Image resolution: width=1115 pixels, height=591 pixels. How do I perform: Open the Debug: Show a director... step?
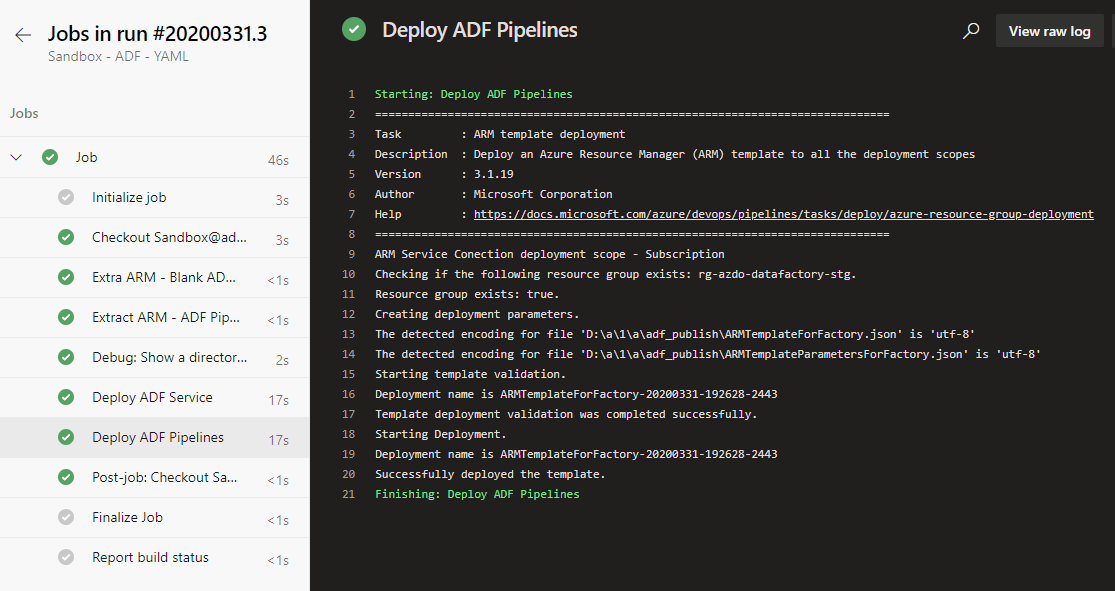point(155,357)
